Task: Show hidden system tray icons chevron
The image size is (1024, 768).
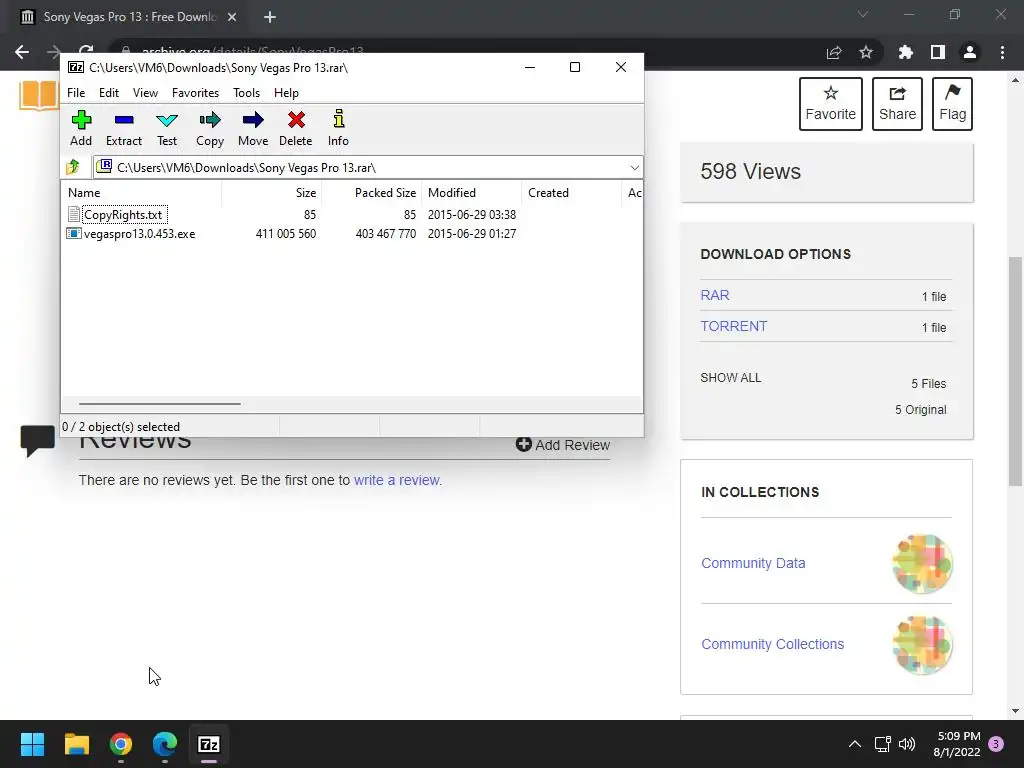Action: coord(854,744)
